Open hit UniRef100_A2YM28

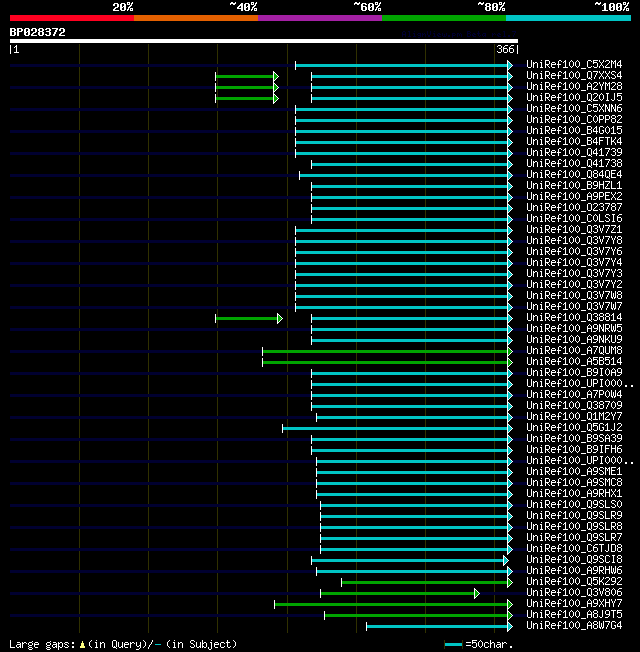574,86
